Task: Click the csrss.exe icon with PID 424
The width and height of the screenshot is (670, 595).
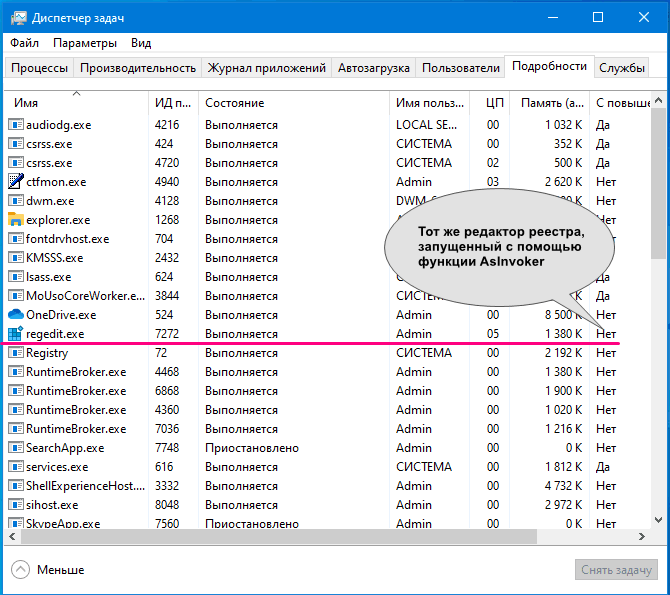Action: (x=16, y=144)
